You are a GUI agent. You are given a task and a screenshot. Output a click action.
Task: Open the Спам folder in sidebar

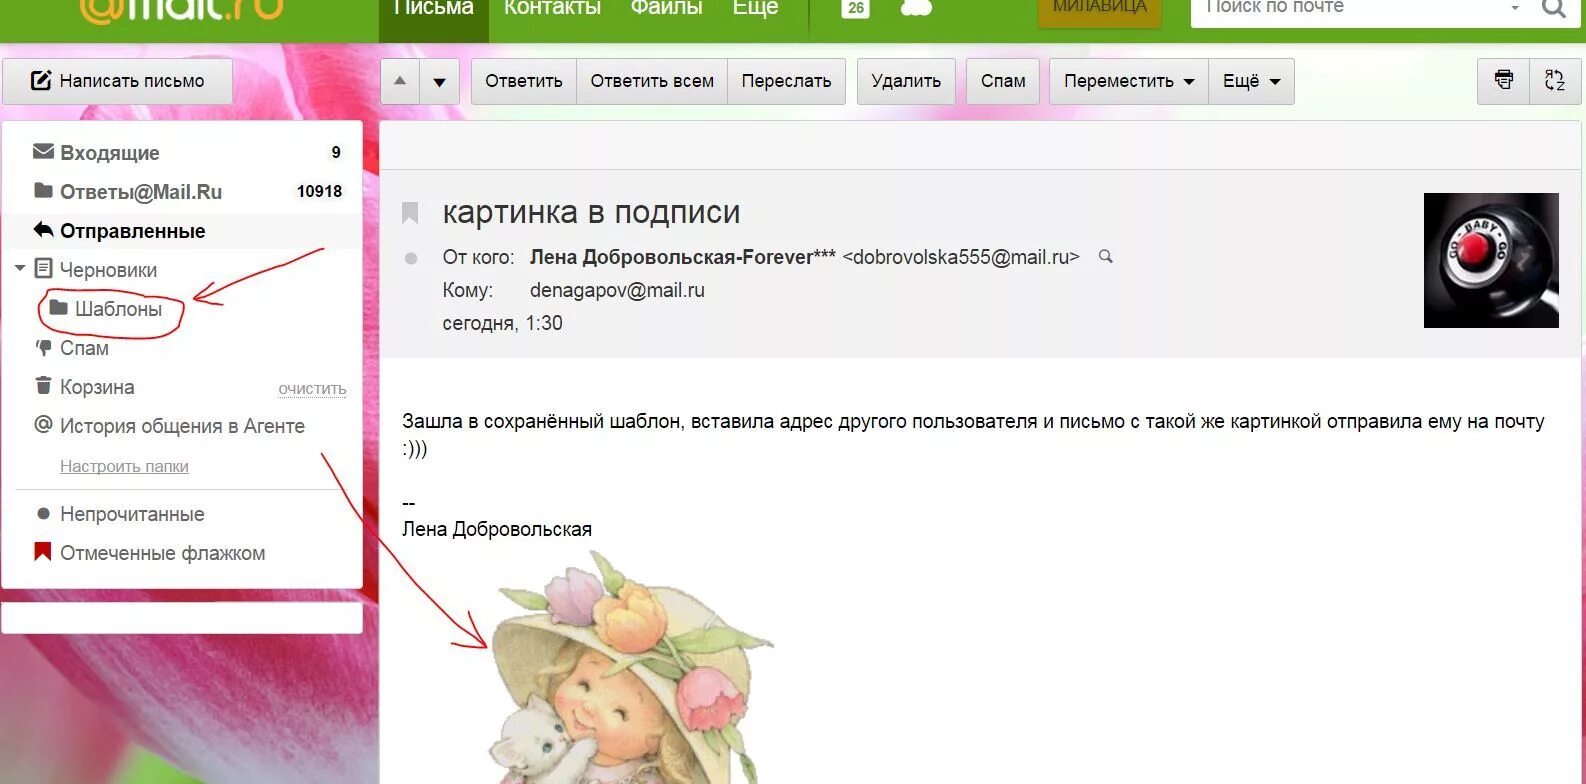84,348
